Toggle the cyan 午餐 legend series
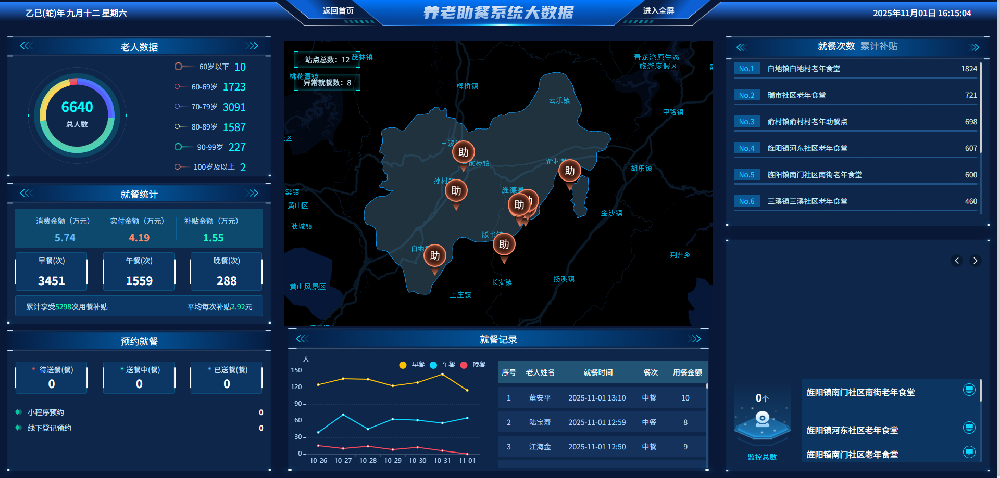The height and width of the screenshot is (478, 1000). pyautogui.click(x=440, y=365)
